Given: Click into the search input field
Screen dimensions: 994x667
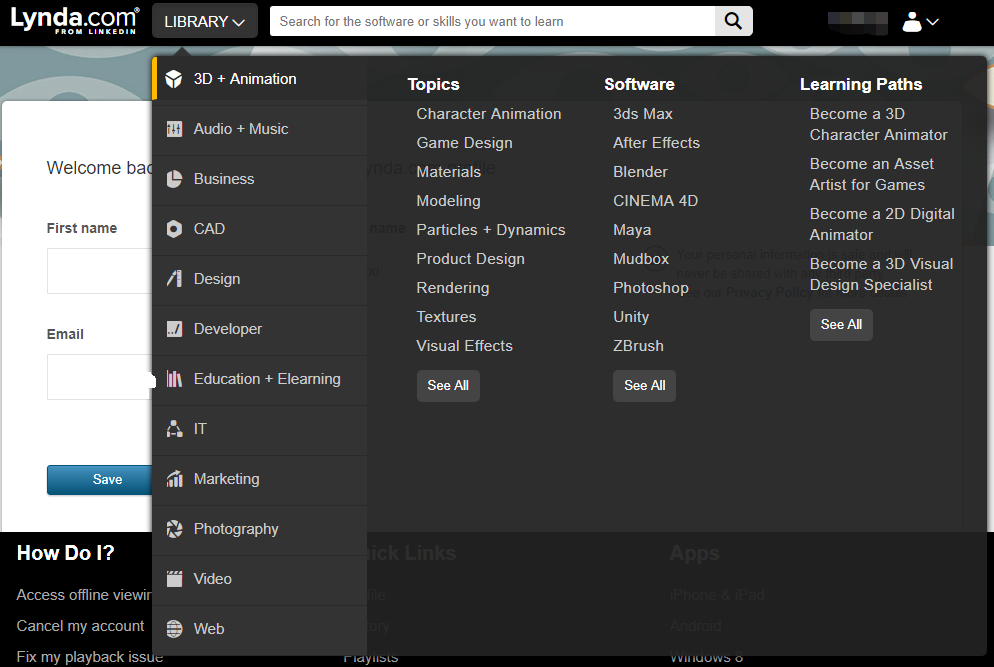Looking at the screenshot, I should click(493, 21).
